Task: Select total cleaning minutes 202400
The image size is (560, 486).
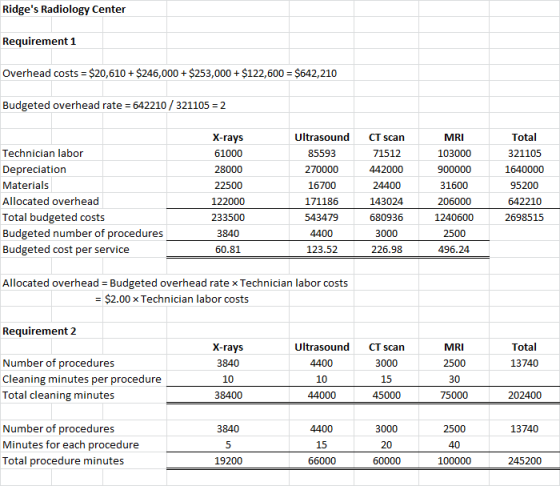Action: [525, 396]
